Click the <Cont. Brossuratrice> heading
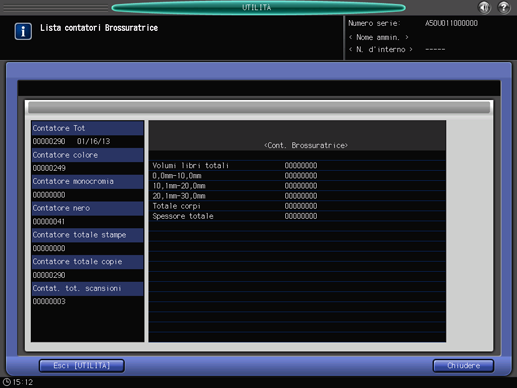 306,145
